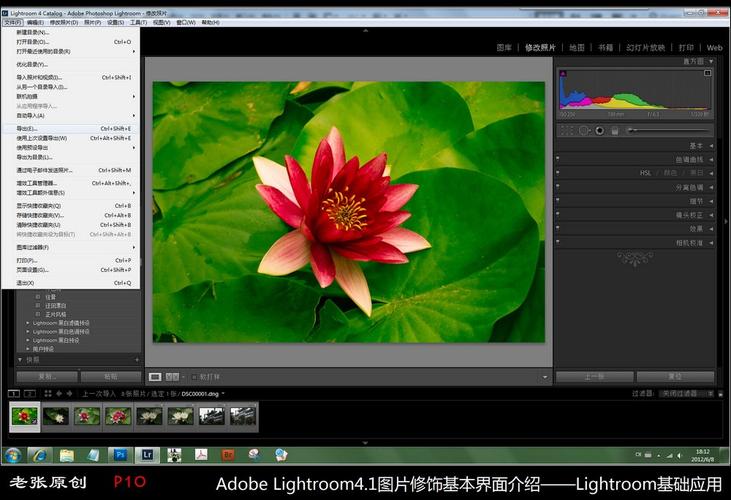731x500 pixels.
Task: Click the 上一张 previous button
Action: click(595, 377)
